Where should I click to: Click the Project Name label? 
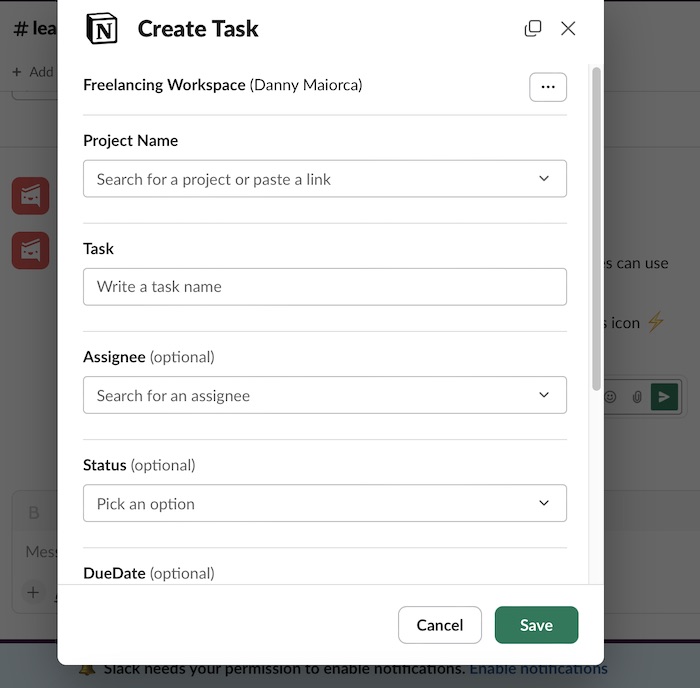coord(130,141)
